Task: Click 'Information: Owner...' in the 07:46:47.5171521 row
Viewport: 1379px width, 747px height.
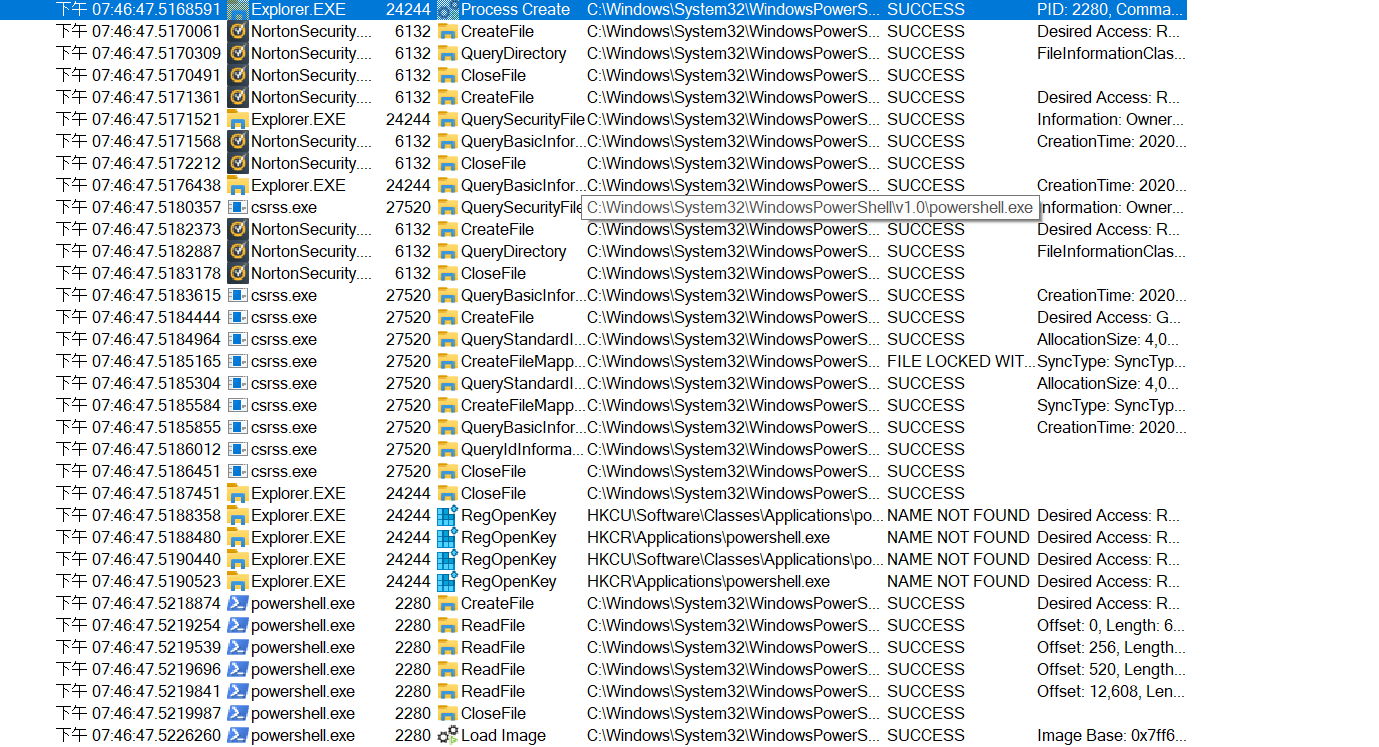Action: (x=1111, y=120)
